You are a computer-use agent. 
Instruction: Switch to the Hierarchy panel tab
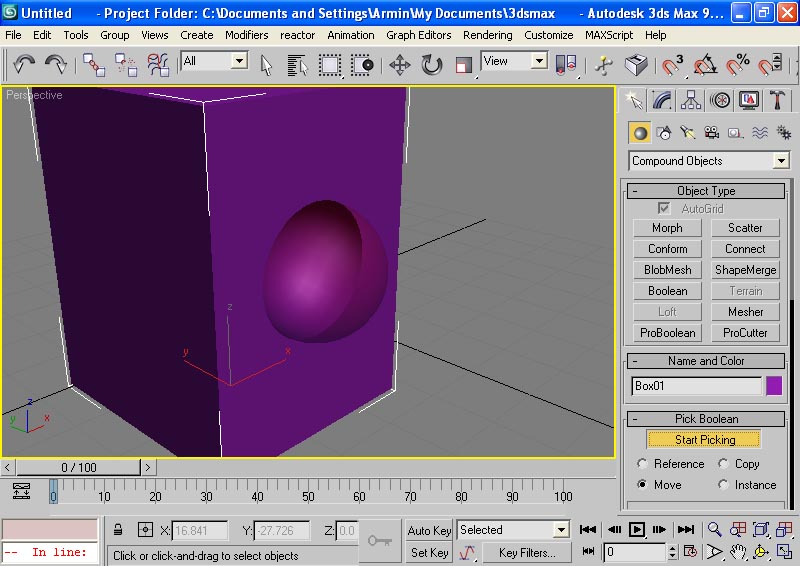click(x=690, y=100)
